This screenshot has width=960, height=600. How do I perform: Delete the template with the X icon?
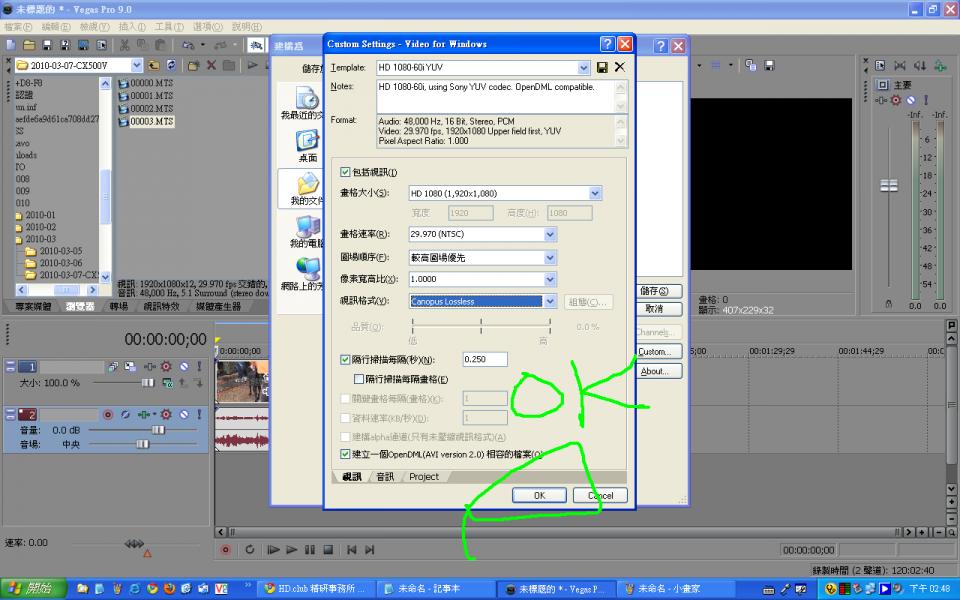[619, 68]
